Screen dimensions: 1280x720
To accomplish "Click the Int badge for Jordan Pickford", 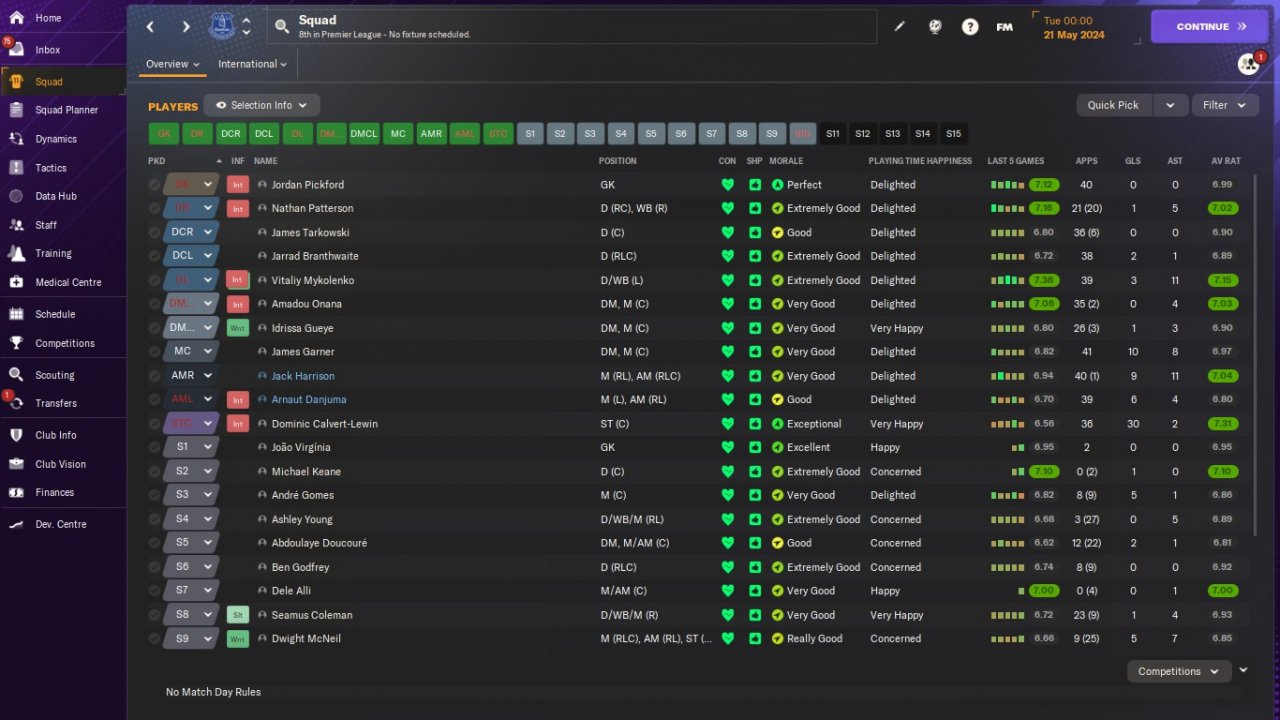I will tap(238, 185).
